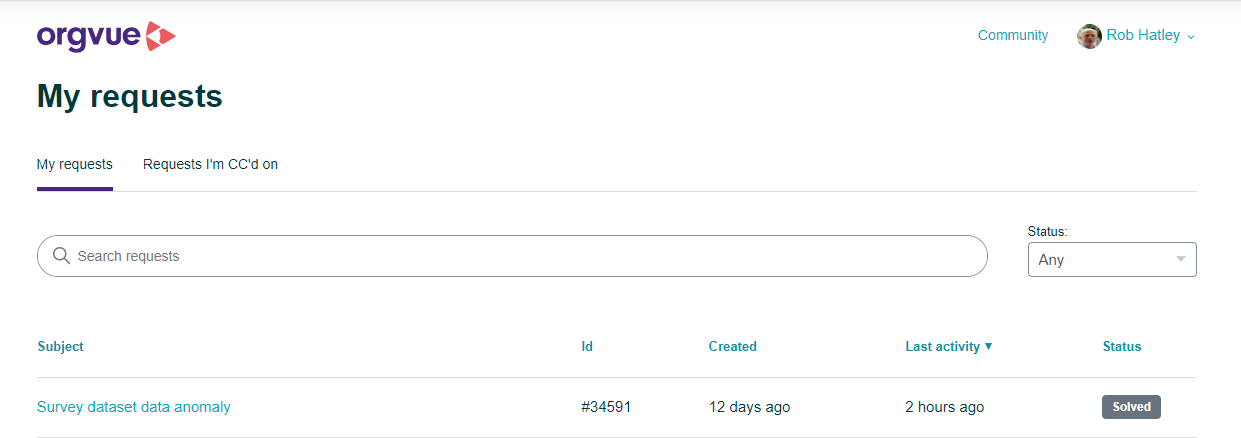Sort by the Last activity column header
This screenshot has width=1241, height=438.
click(x=943, y=346)
